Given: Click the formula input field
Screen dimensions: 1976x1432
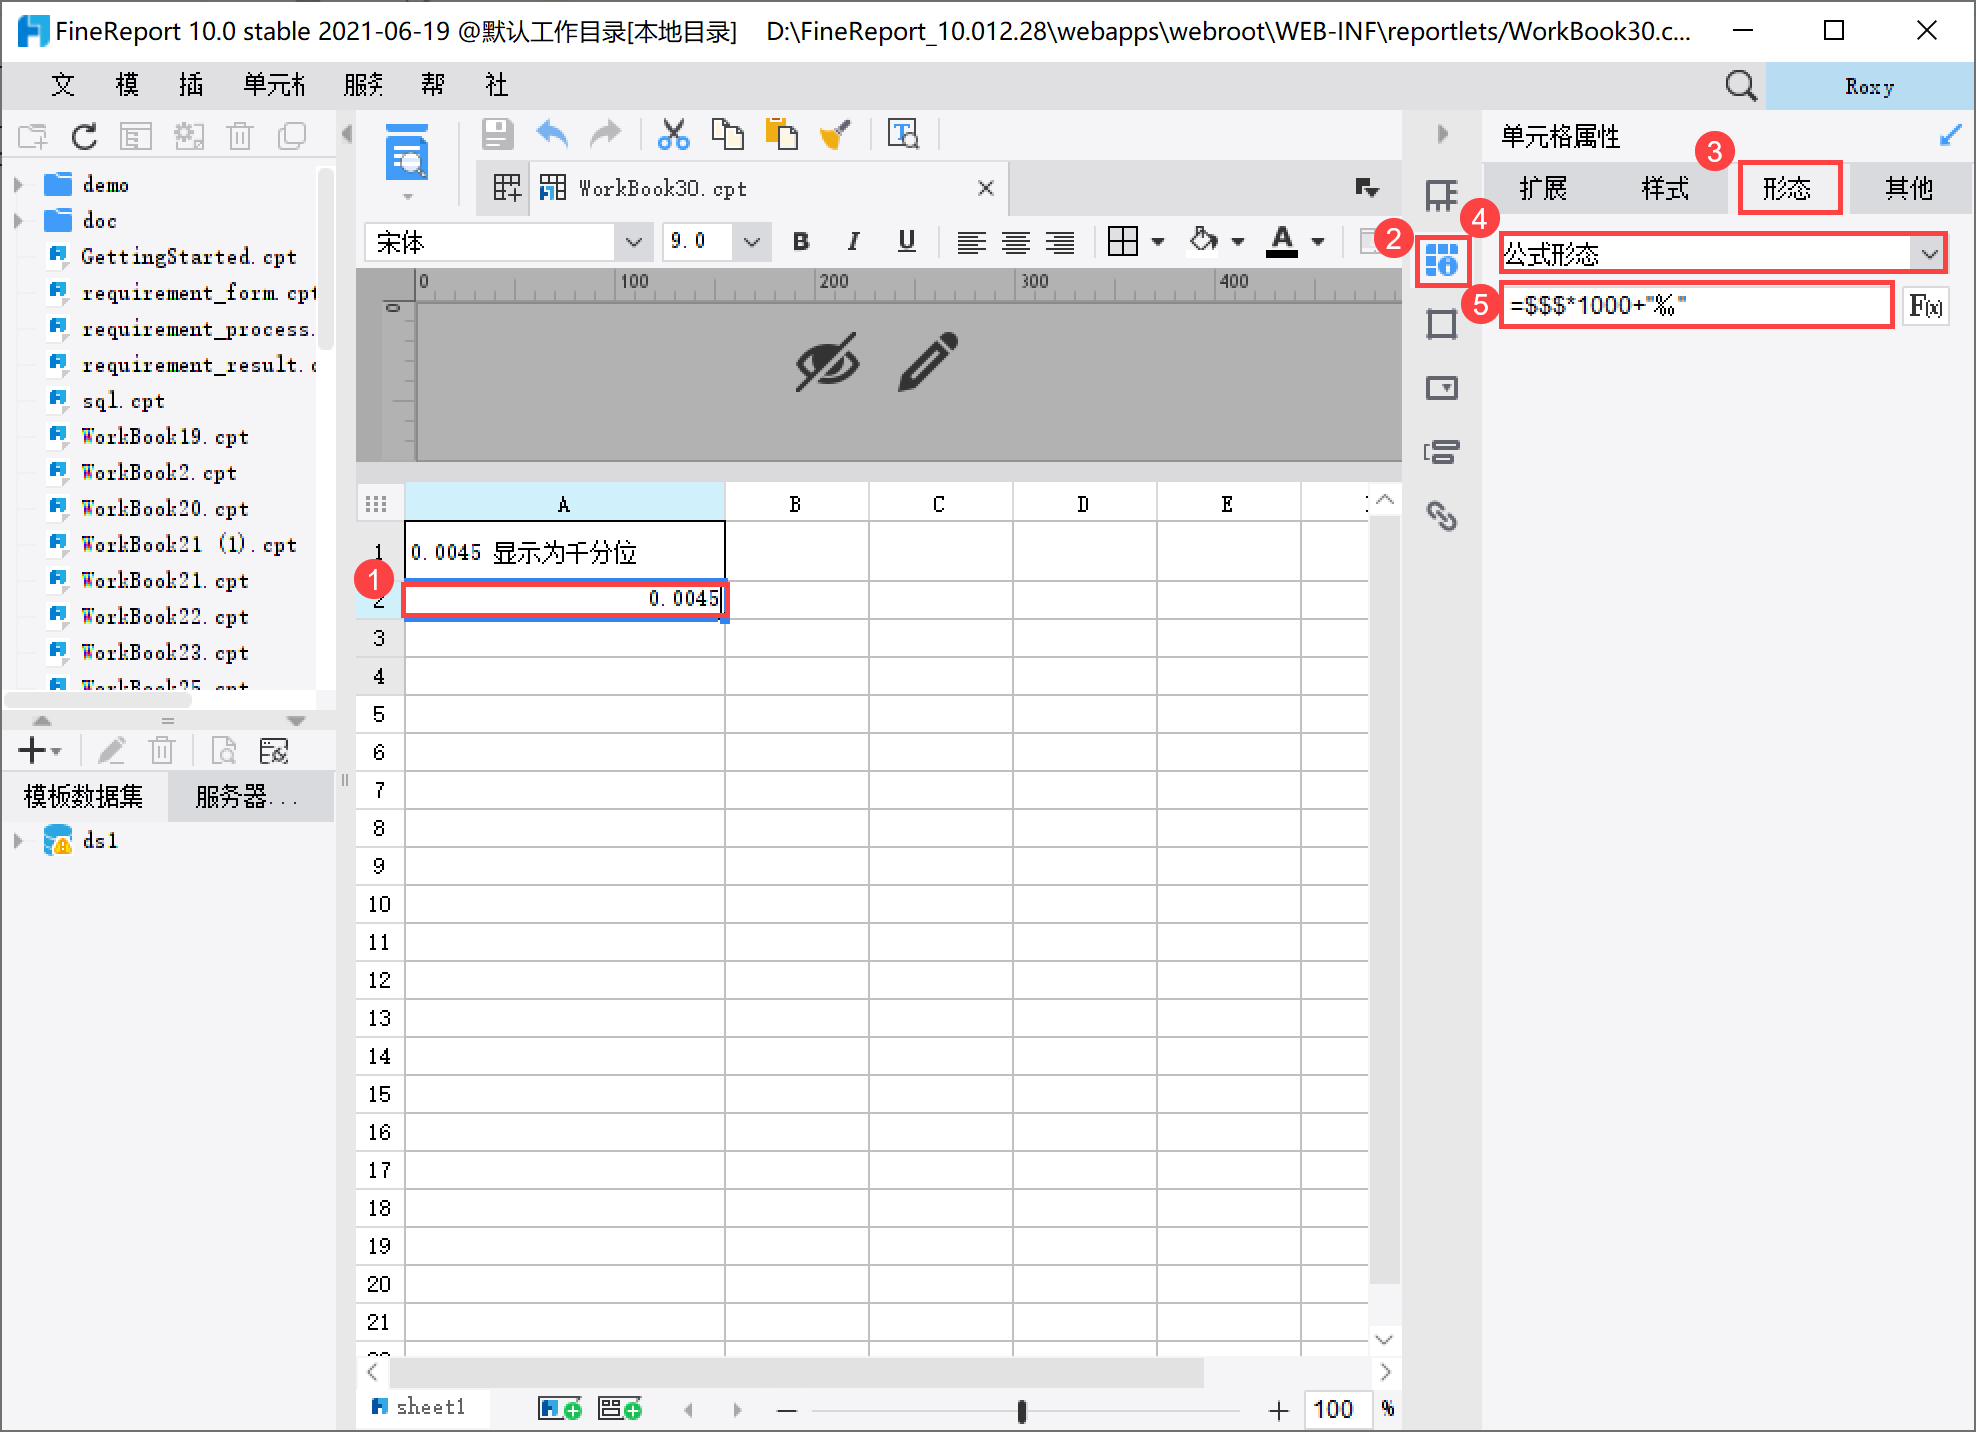Looking at the screenshot, I should click(x=1695, y=306).
